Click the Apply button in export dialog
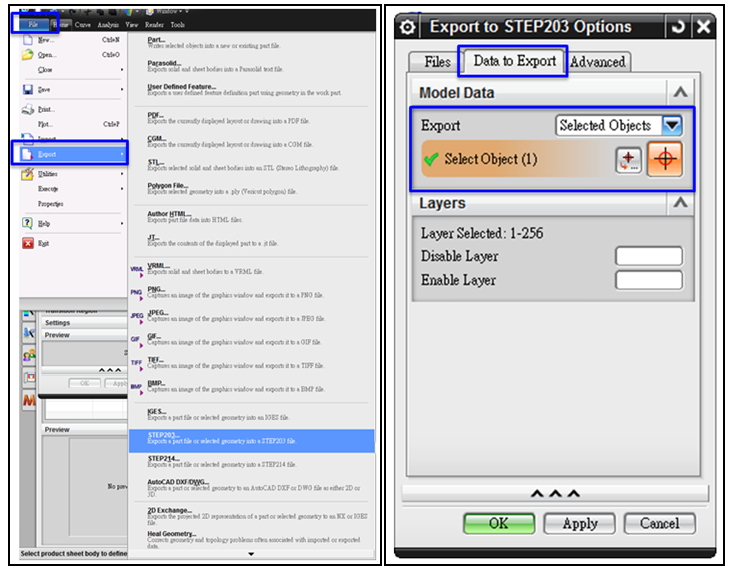This screenshot has height=572, width=732. [579, 523]
